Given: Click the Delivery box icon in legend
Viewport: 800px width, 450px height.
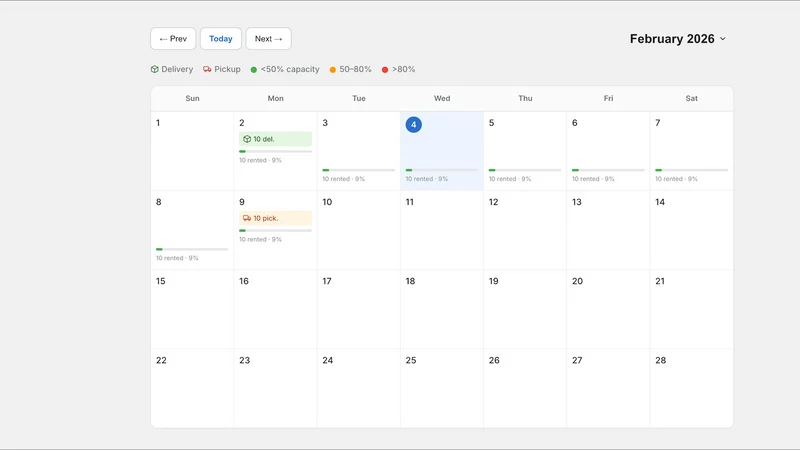Looking at the screenshot, I should coord(155,69).
